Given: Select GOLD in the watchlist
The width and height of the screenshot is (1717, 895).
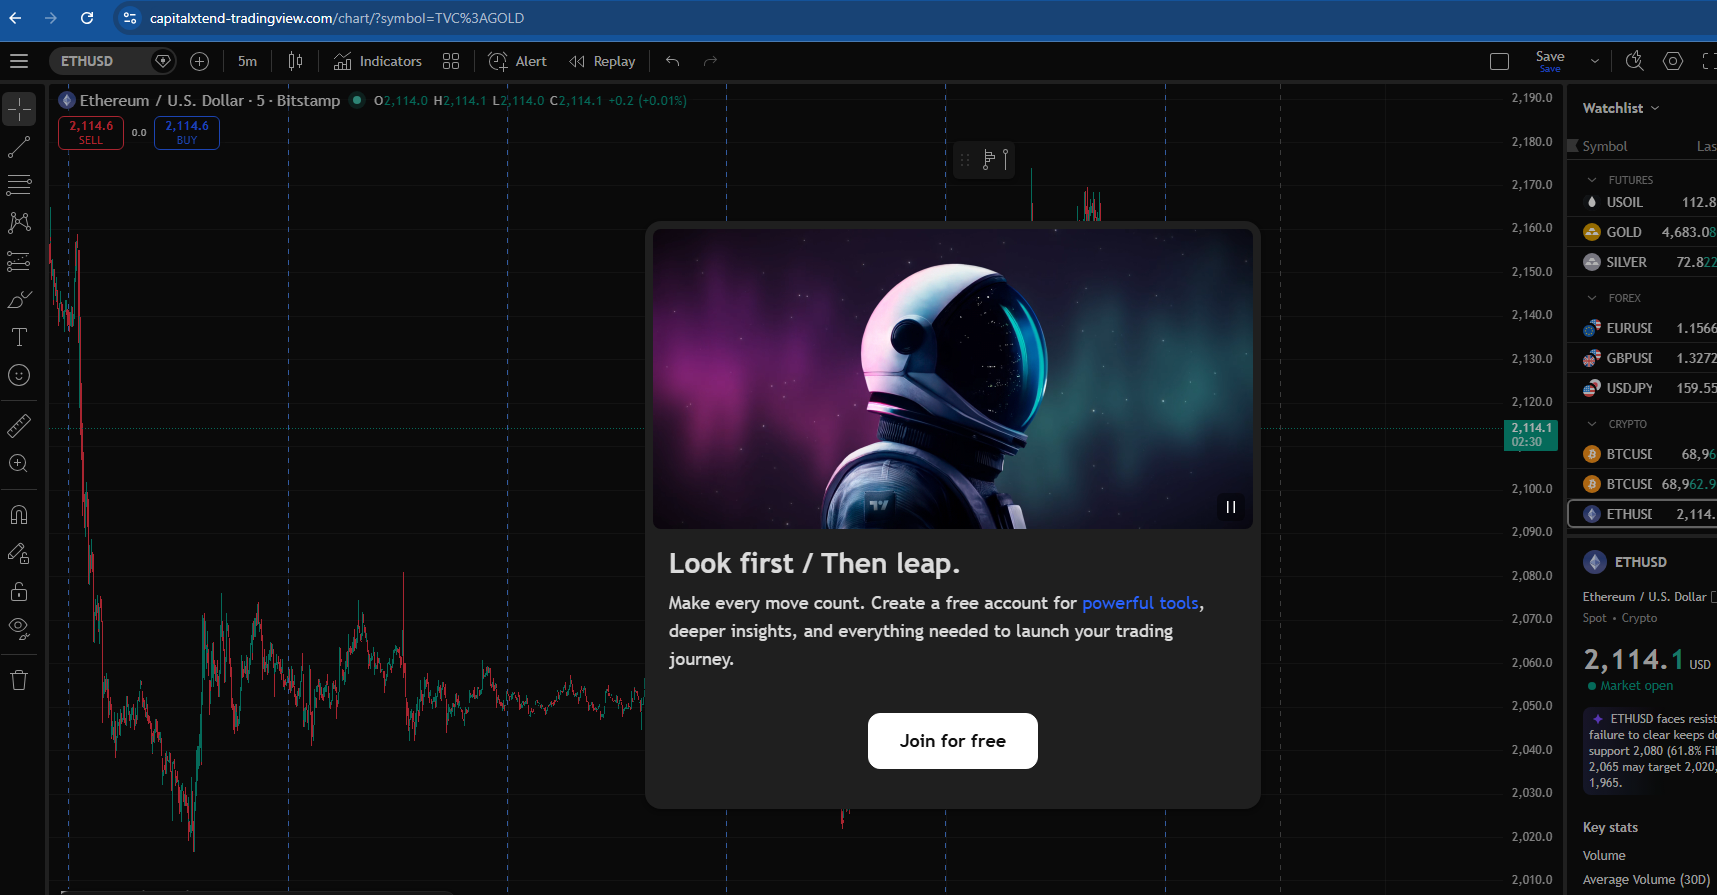Looking at the screenshot, I should click(x=1623, y=232).
